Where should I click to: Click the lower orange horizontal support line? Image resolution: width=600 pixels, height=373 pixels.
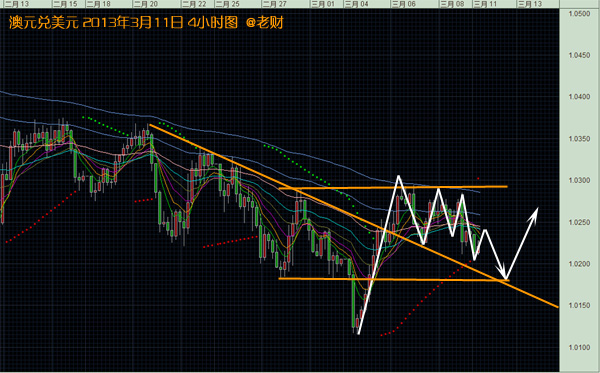[394, 280]
